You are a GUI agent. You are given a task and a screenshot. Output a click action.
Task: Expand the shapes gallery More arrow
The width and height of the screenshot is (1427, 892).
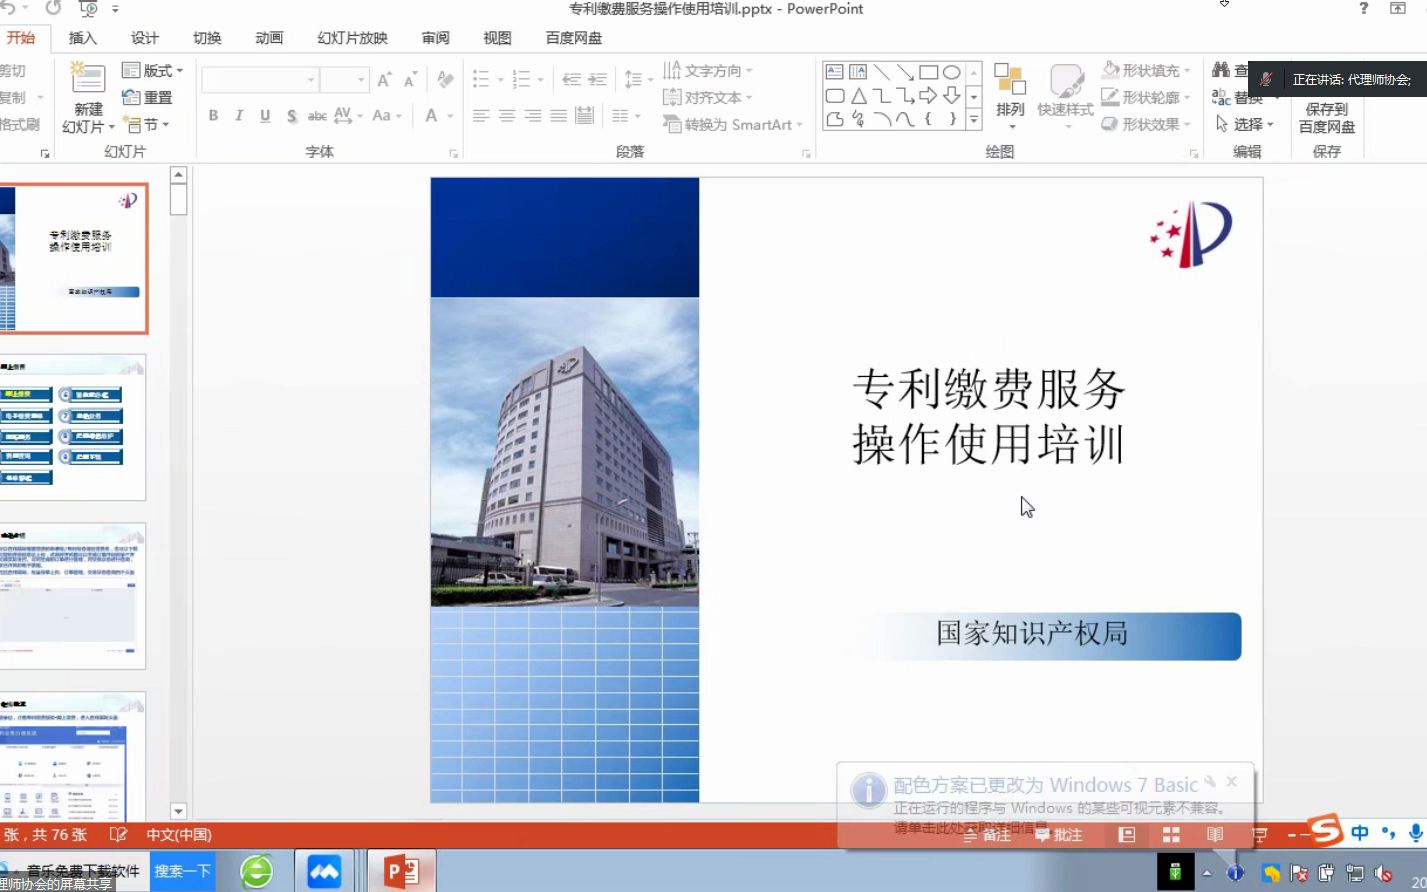[974, 120]
